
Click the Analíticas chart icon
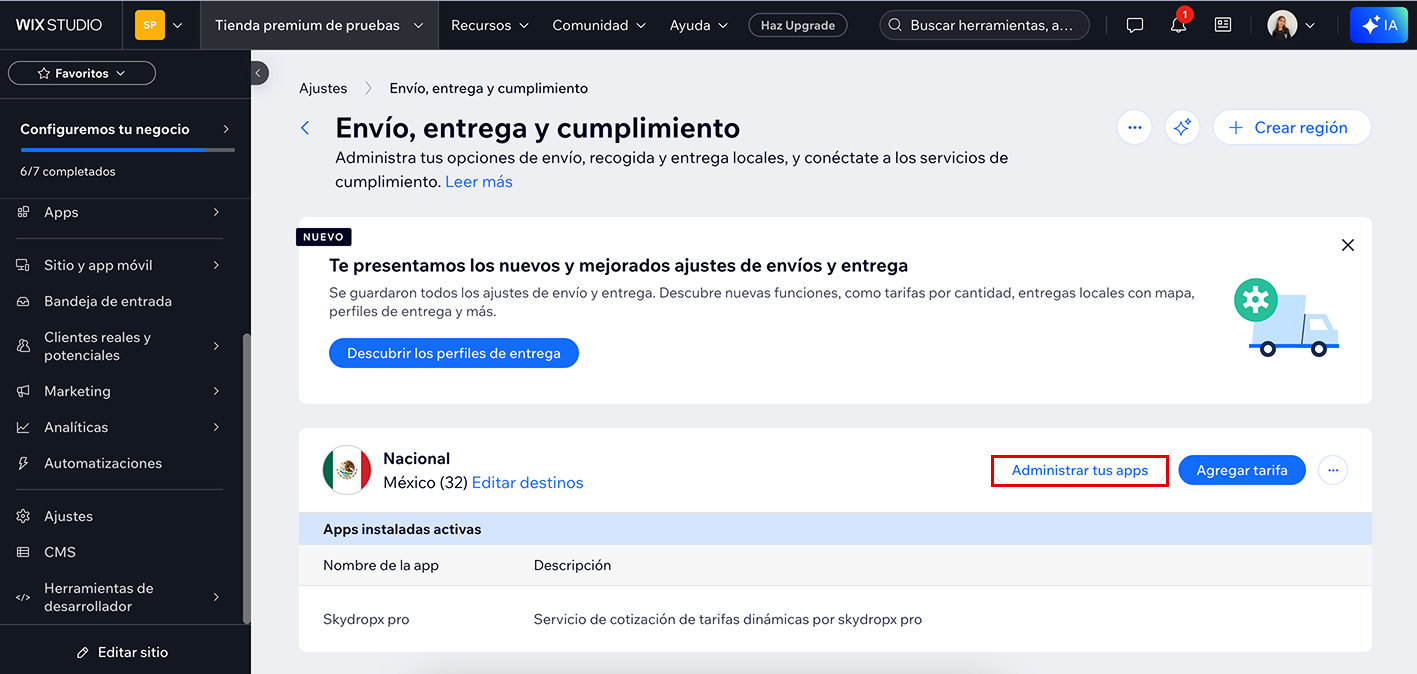24,427
